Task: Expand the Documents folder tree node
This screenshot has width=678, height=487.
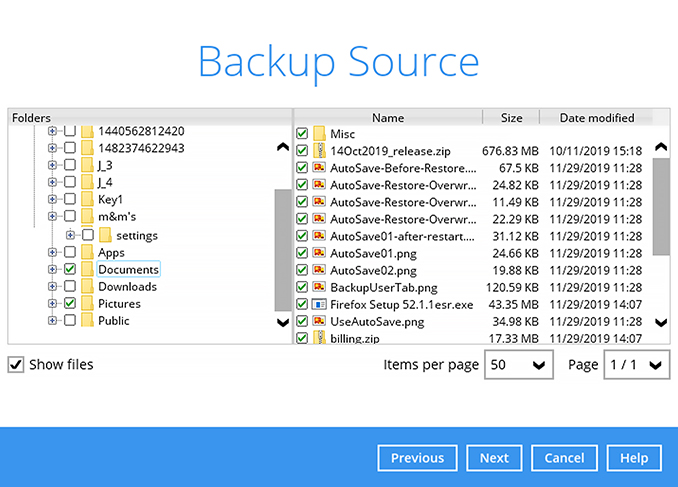Action: tap(52, 269)
